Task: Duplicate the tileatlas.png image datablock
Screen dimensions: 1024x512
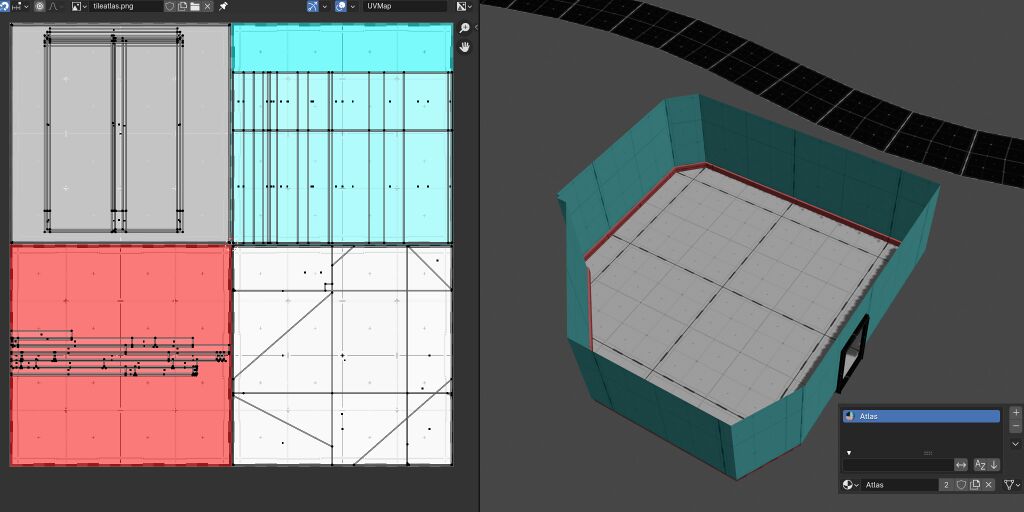Action: click(182, 6)
